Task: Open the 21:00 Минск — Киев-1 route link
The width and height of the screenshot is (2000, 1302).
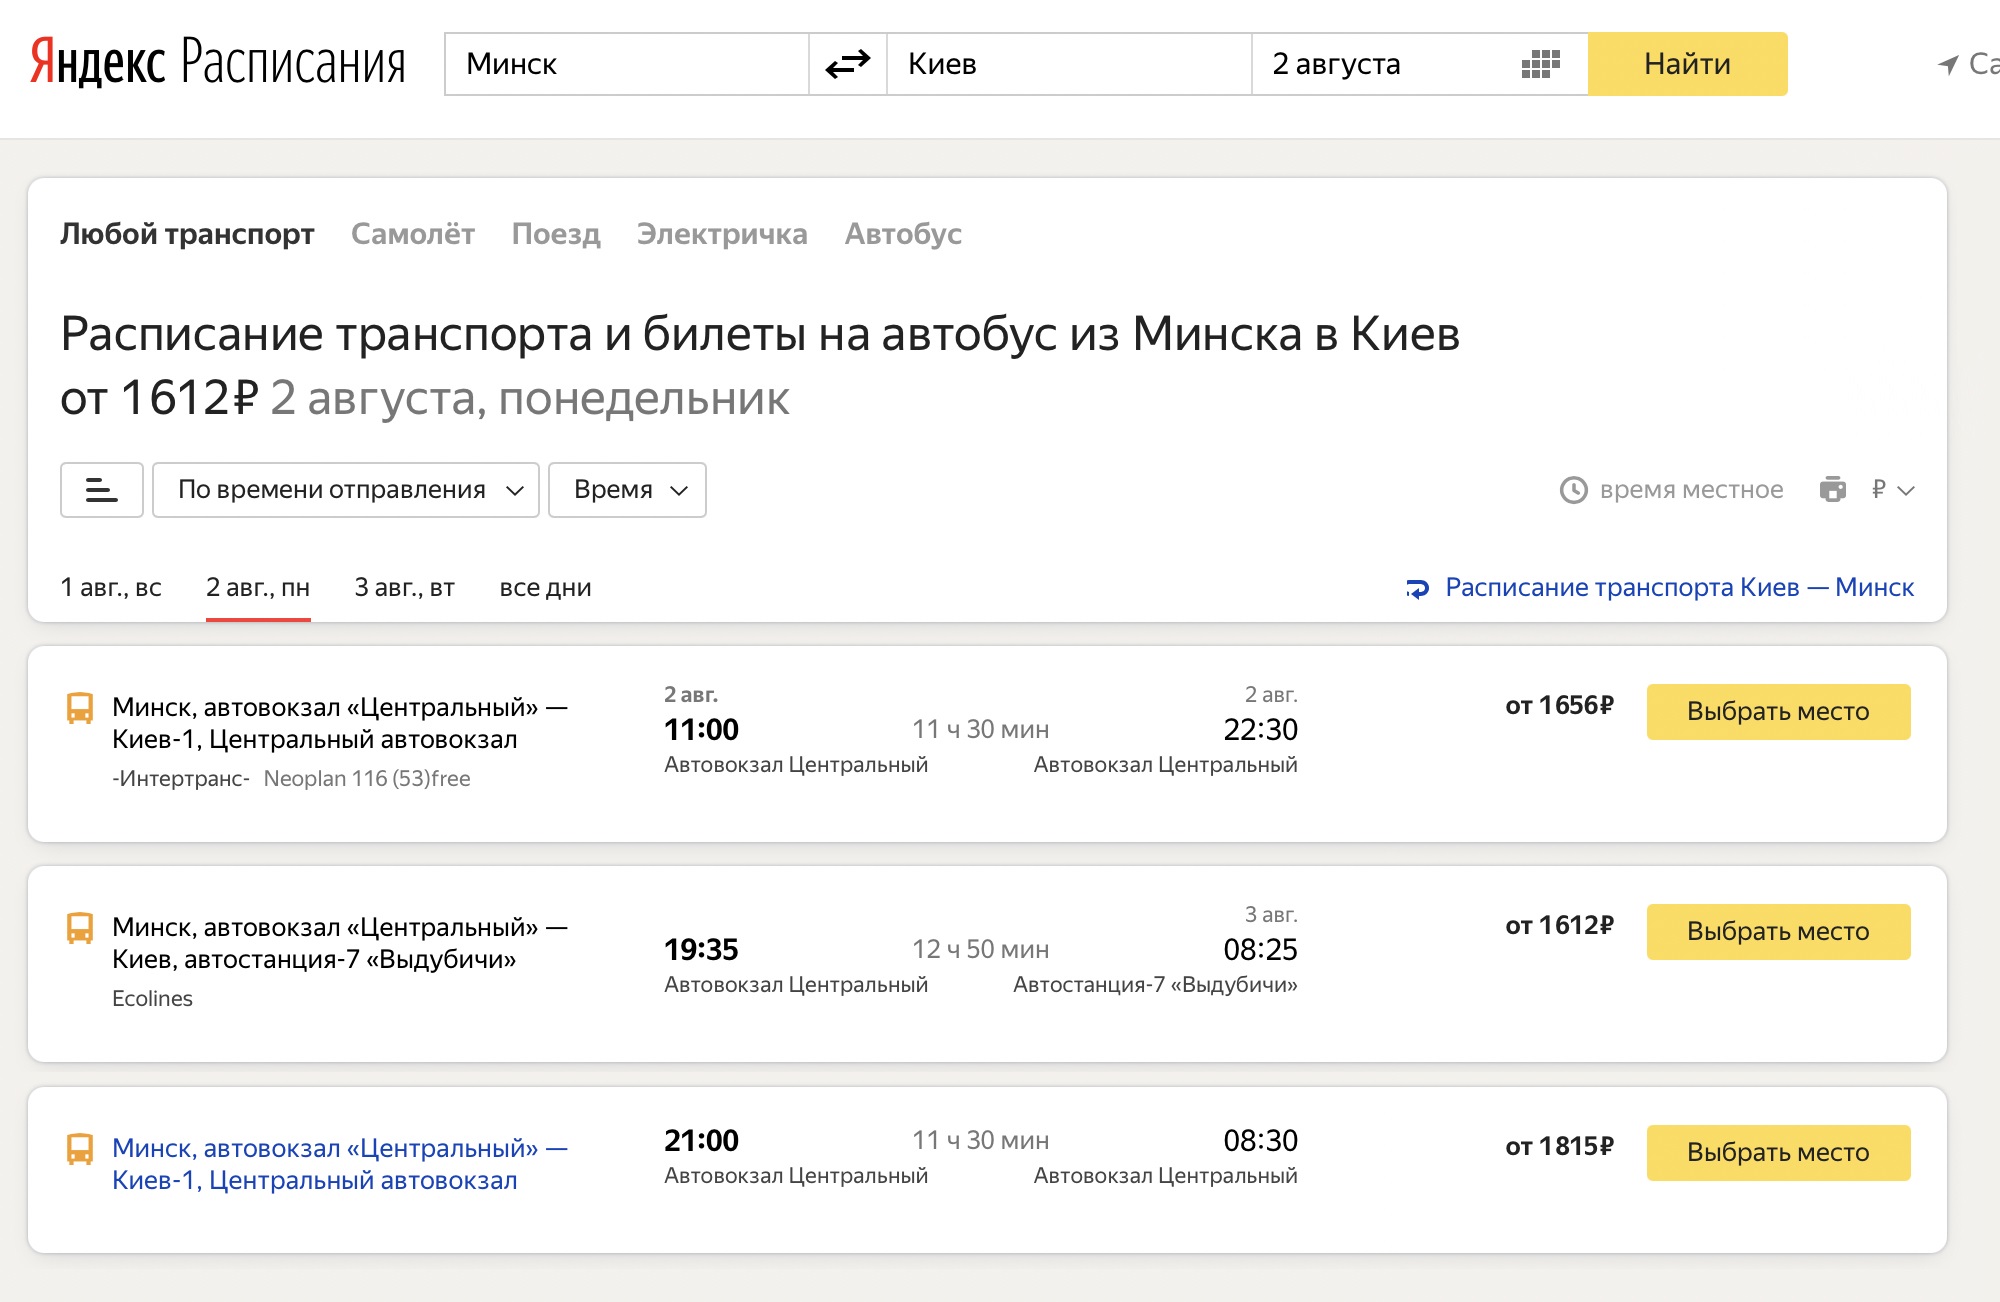Action: tap(340, 1164)
